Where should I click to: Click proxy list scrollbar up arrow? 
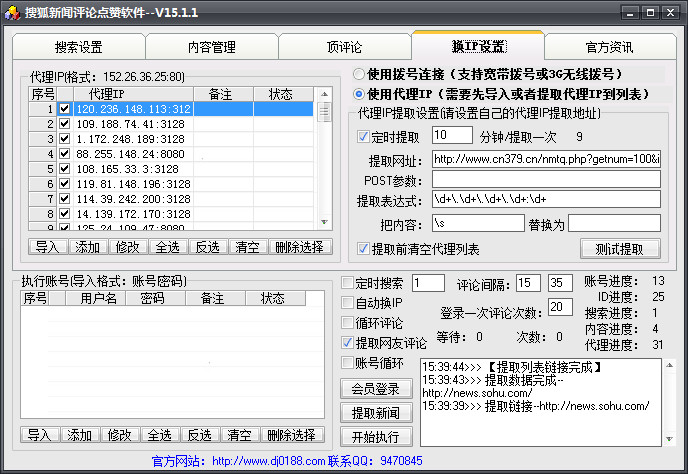pos(324,94)
